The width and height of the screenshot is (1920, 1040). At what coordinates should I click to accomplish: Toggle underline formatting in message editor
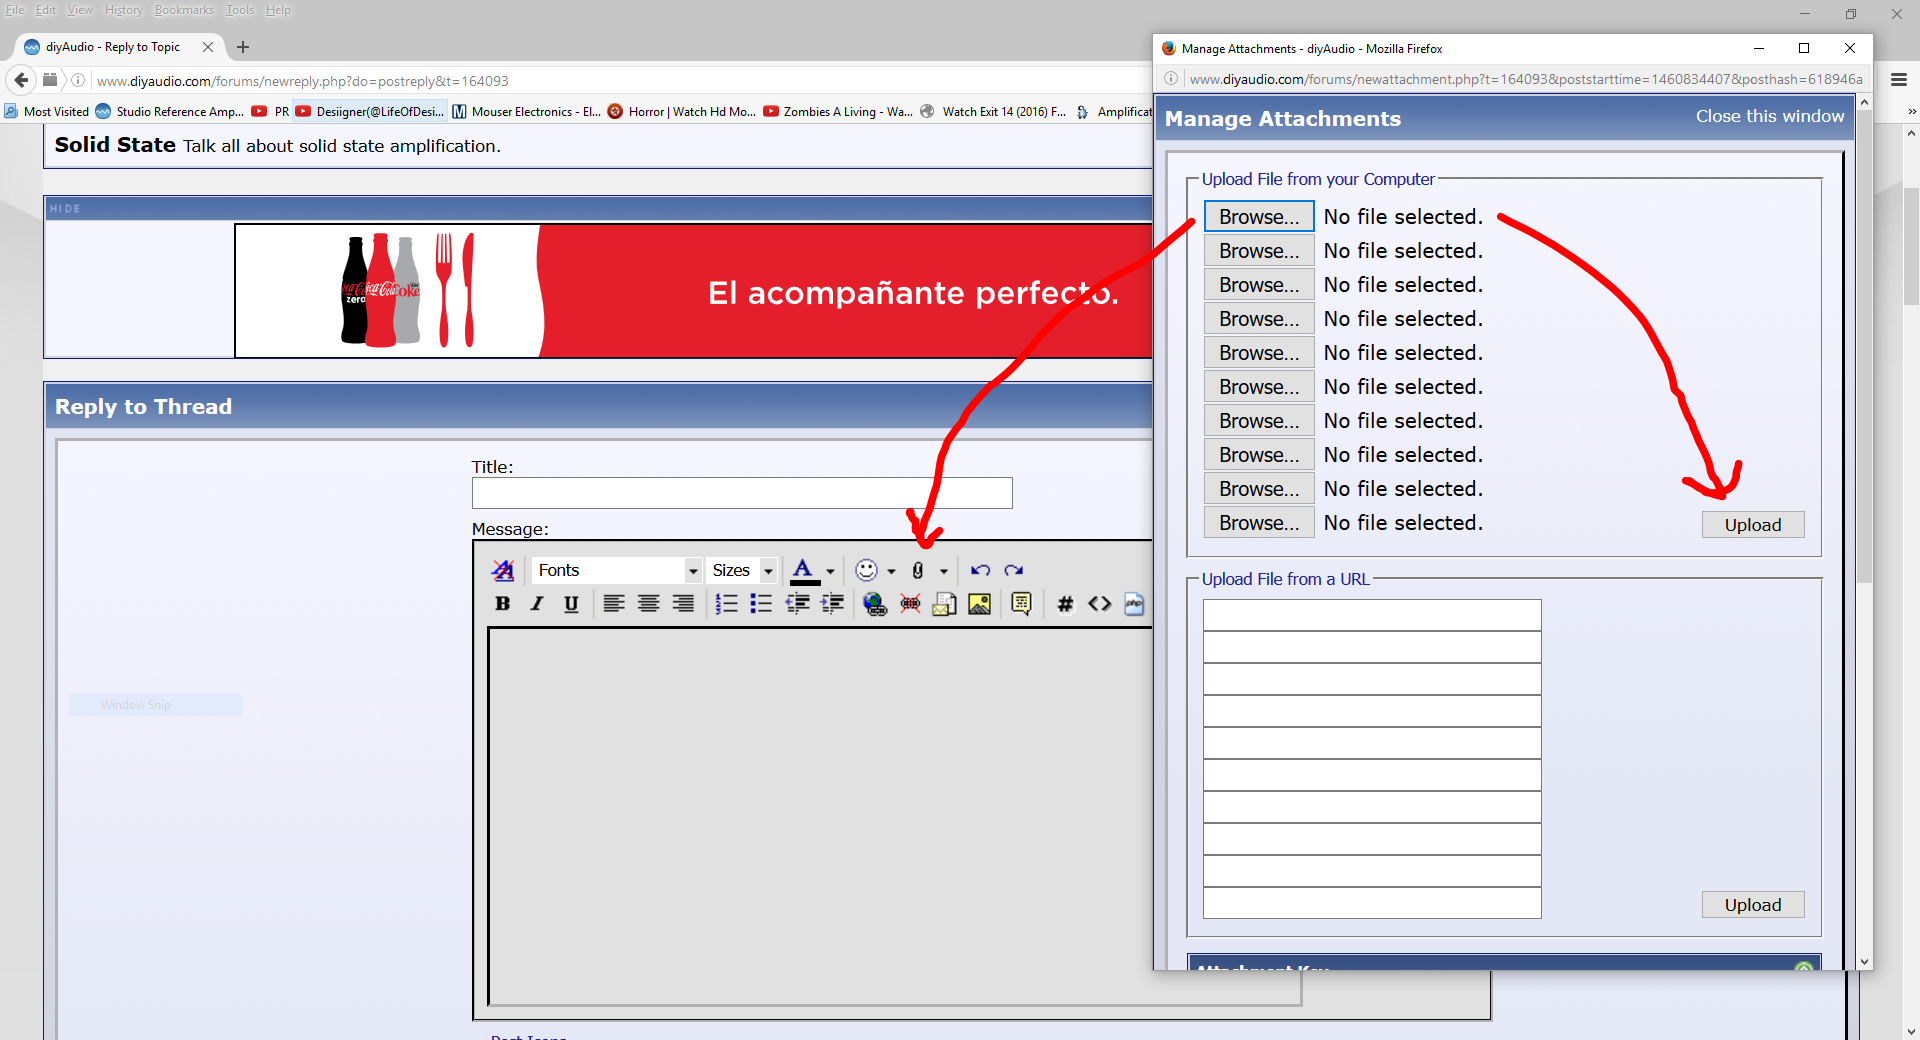(x=571, y=603)
